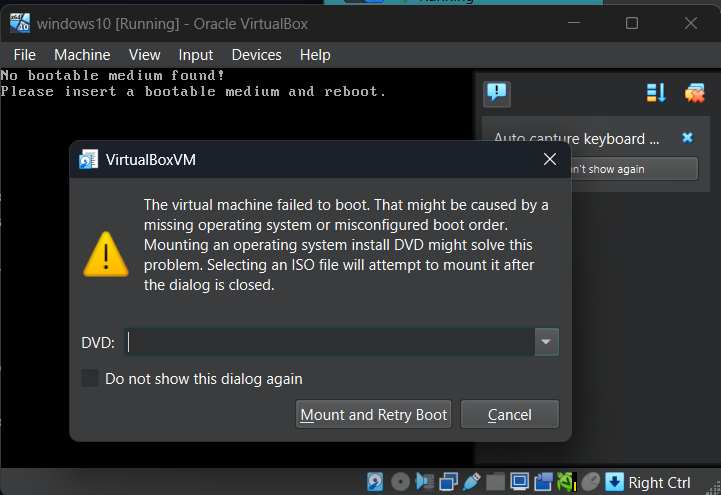Click Mount and Retry Boot button
721x495 pixels.
pyautogui.click(x=373, y=415)
